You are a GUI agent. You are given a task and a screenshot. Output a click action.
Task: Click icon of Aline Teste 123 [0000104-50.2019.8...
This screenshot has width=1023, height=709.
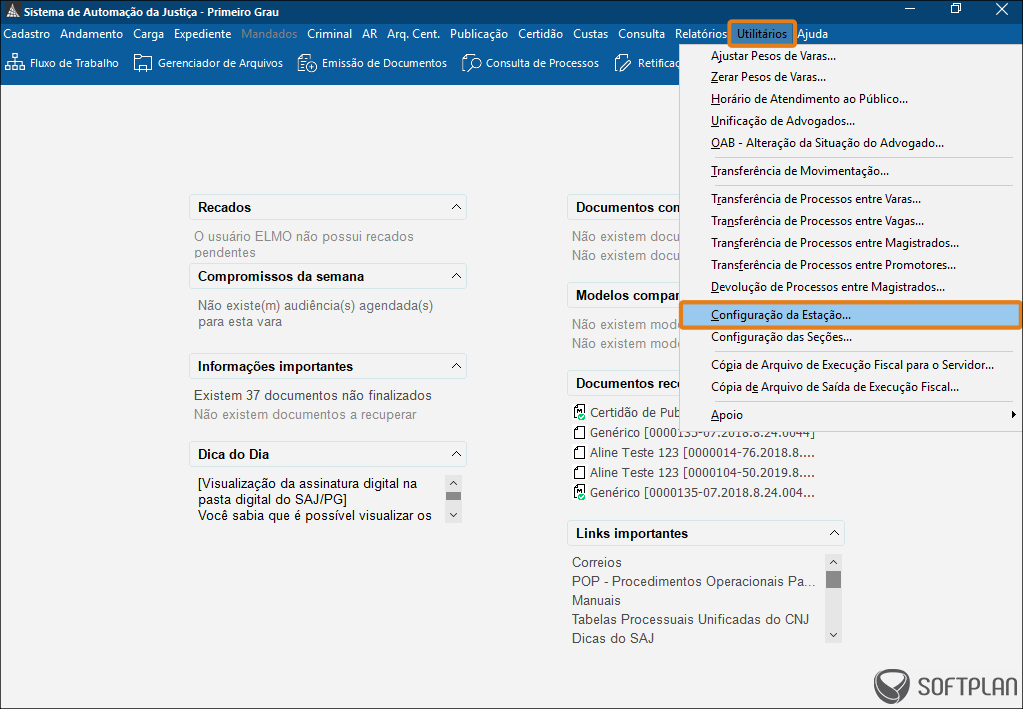pyautogui.click(x=579, y=472)
